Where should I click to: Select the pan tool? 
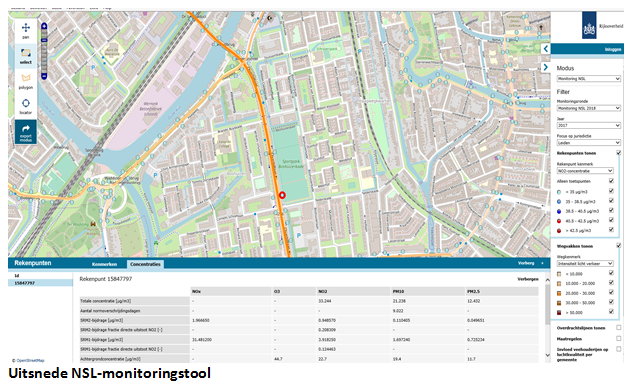(x=26, y=31)
